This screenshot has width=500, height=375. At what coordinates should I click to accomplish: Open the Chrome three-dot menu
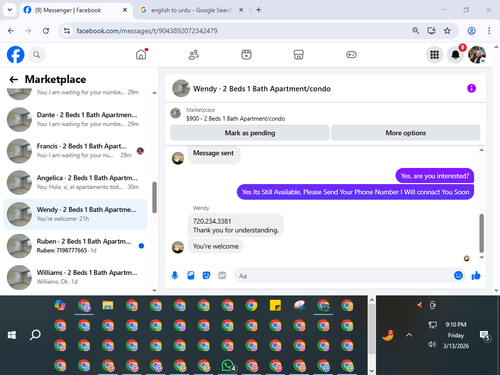(489, 31)
